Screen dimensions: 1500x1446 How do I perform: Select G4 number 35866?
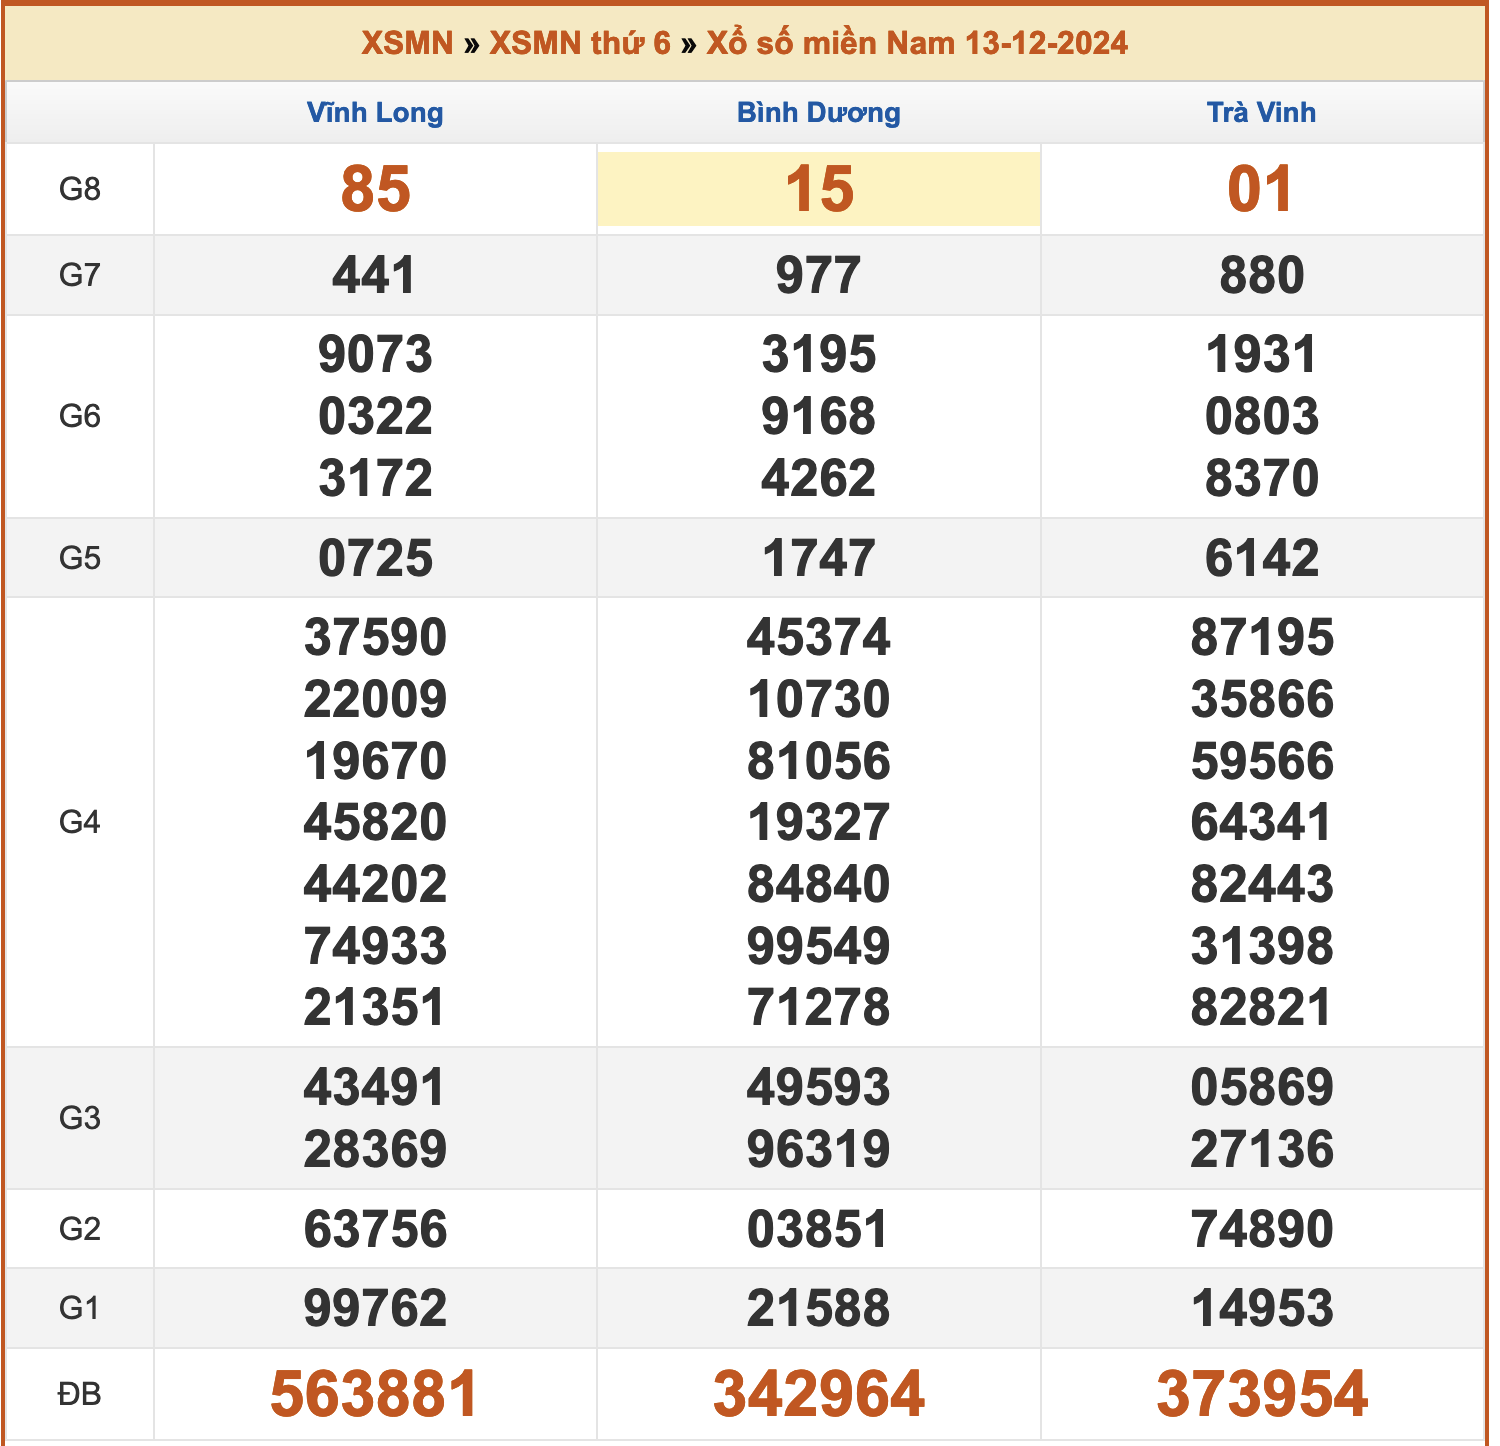click(1262, 699)
